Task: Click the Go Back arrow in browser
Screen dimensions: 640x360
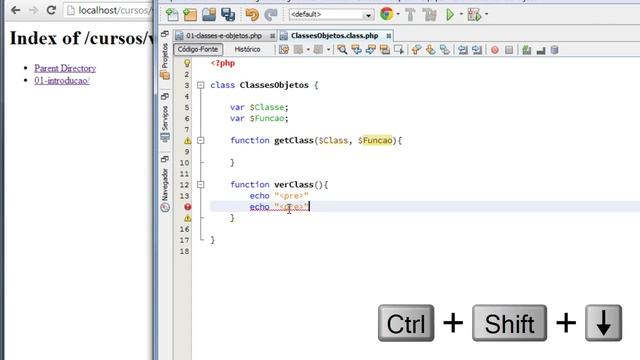Action: 16,10
